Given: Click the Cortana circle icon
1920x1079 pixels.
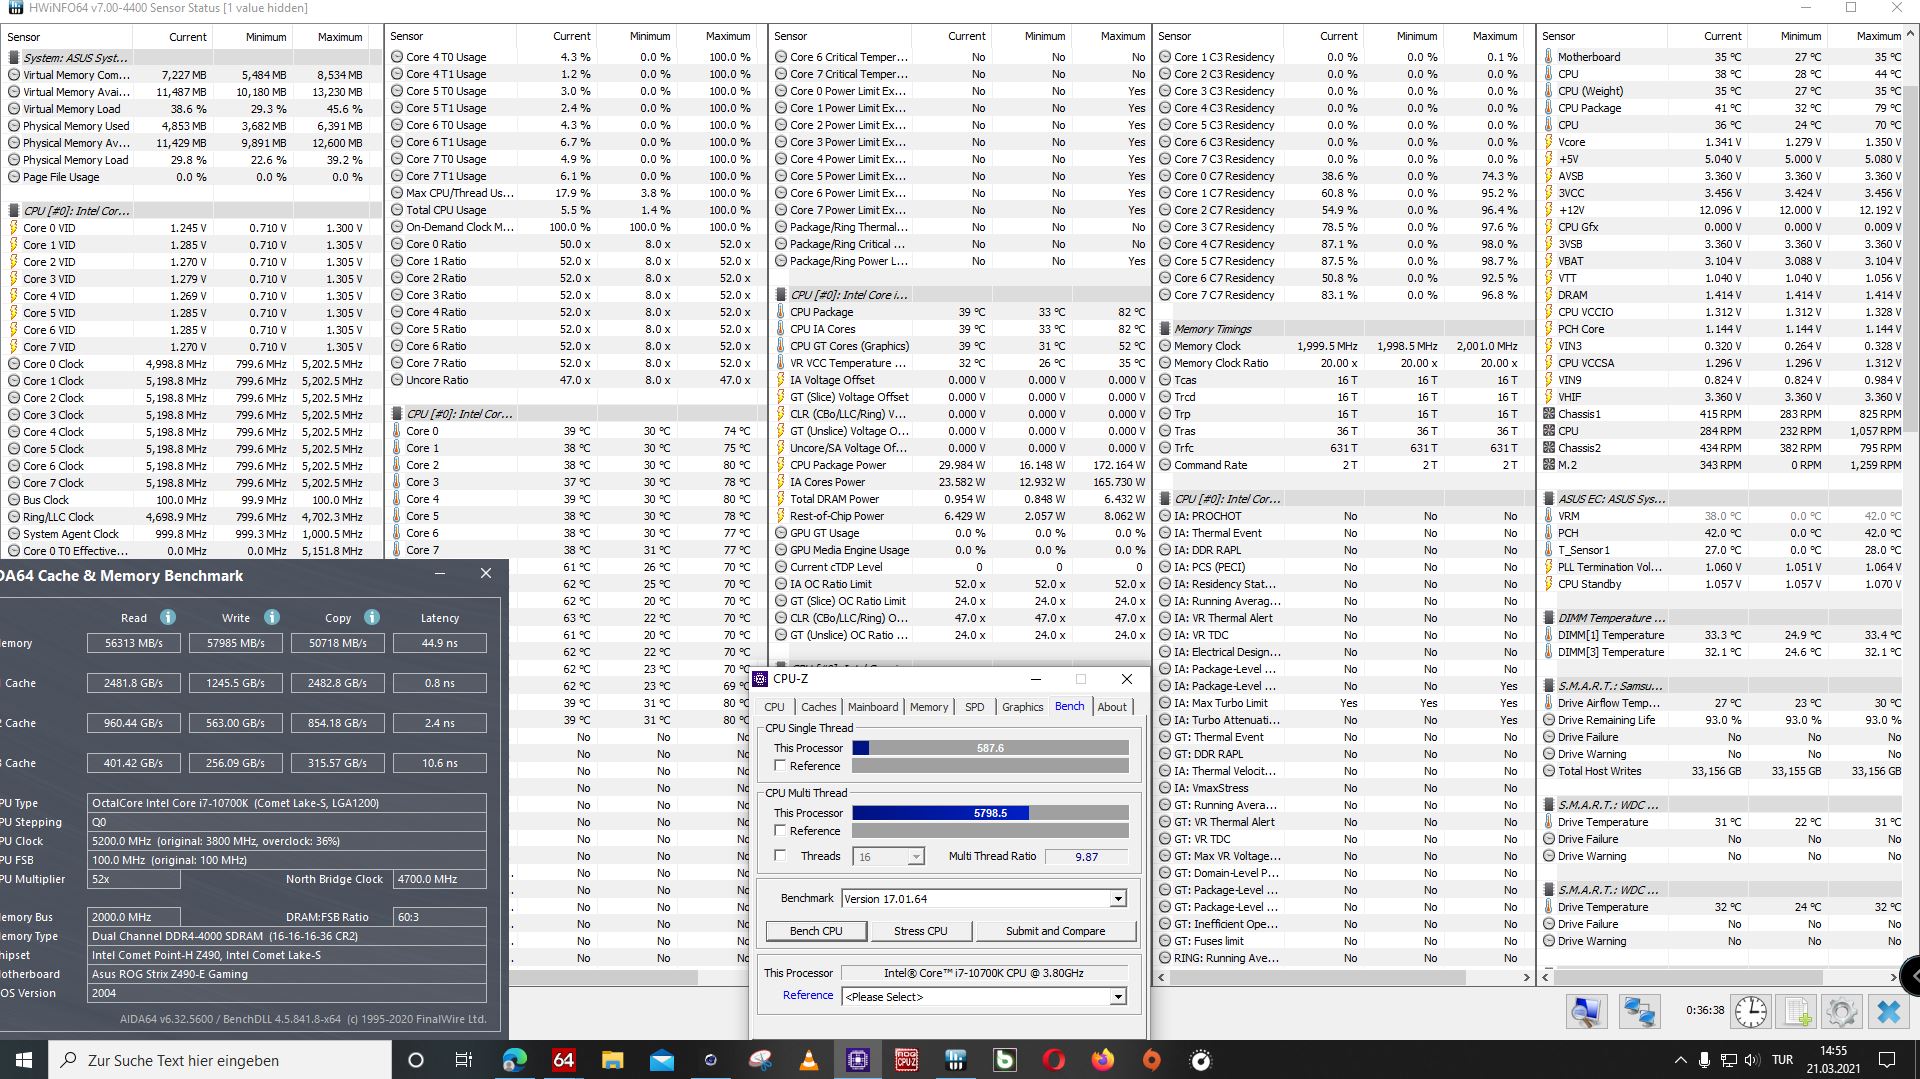Looking at the screenshot, I should (416, 1060).
